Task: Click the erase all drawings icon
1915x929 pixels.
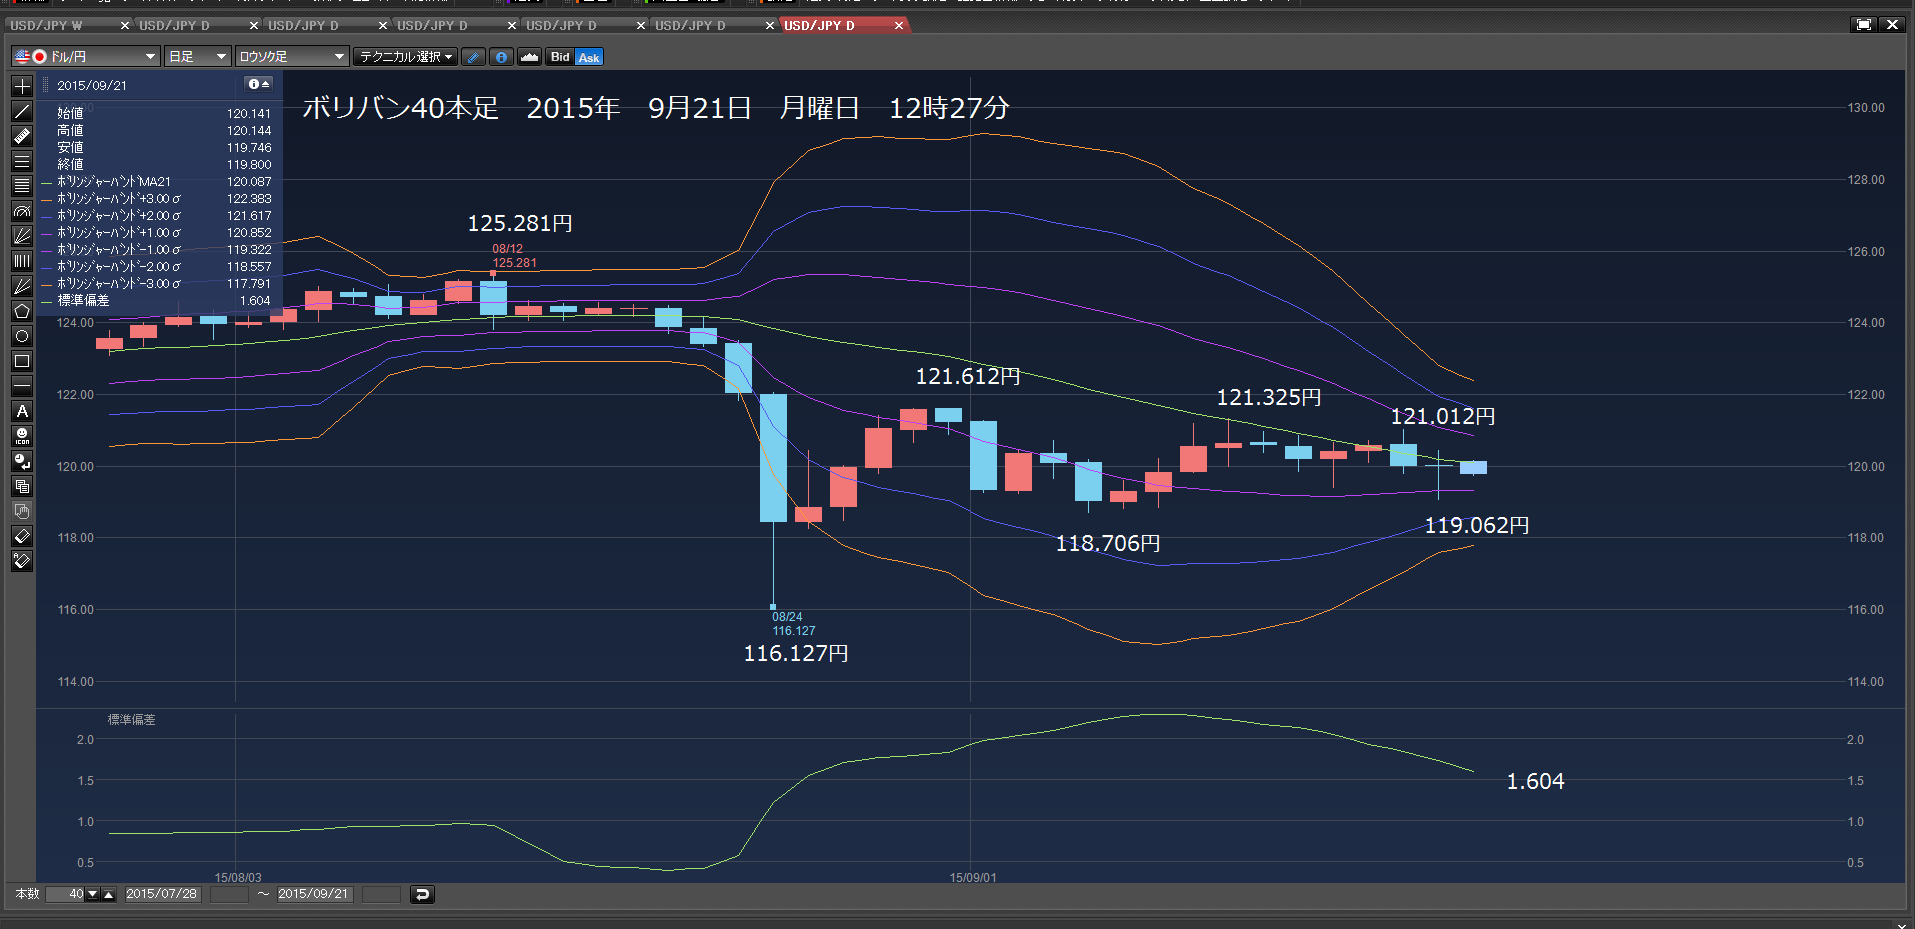Action: [x=22, y=561]
